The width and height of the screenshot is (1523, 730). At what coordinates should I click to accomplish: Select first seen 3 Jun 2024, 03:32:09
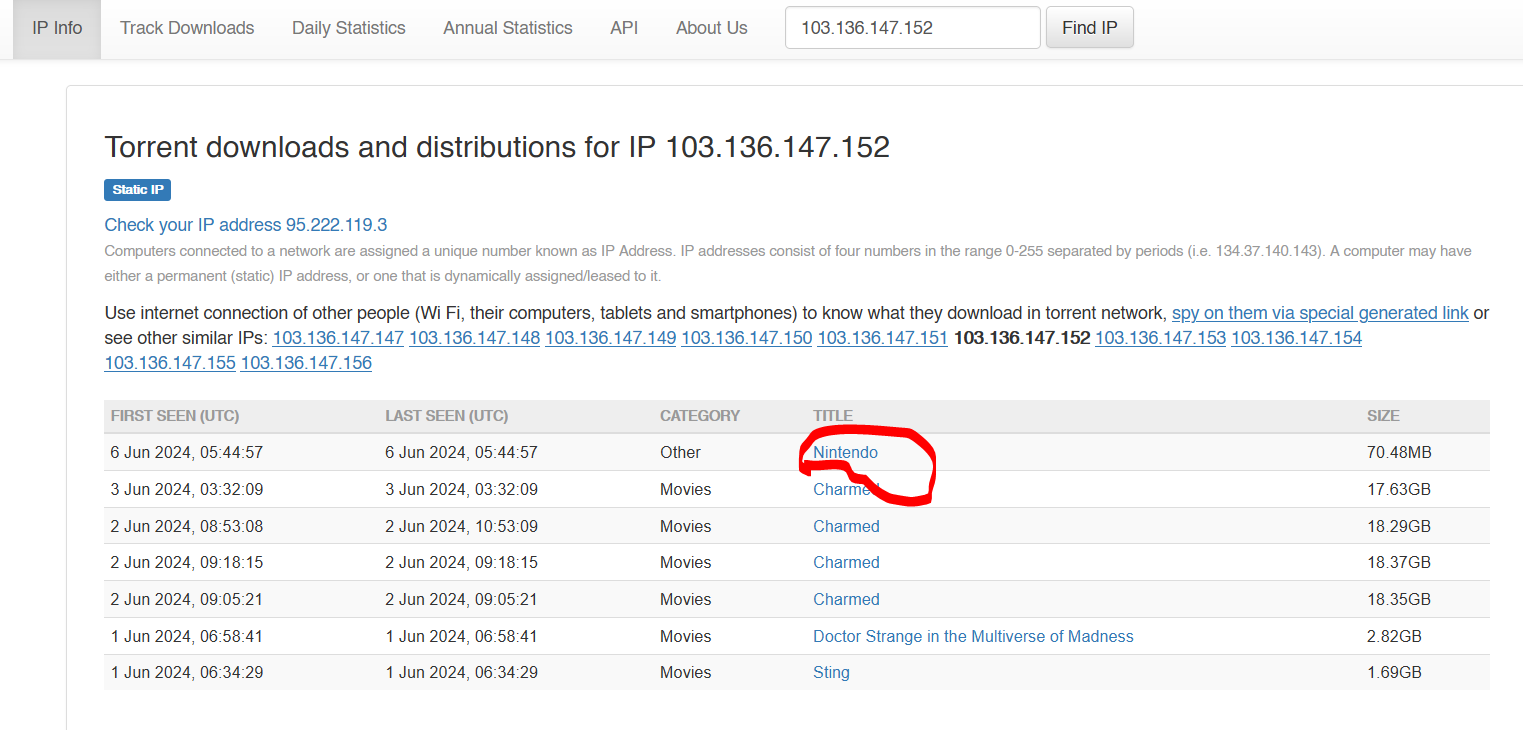[187, 490]
